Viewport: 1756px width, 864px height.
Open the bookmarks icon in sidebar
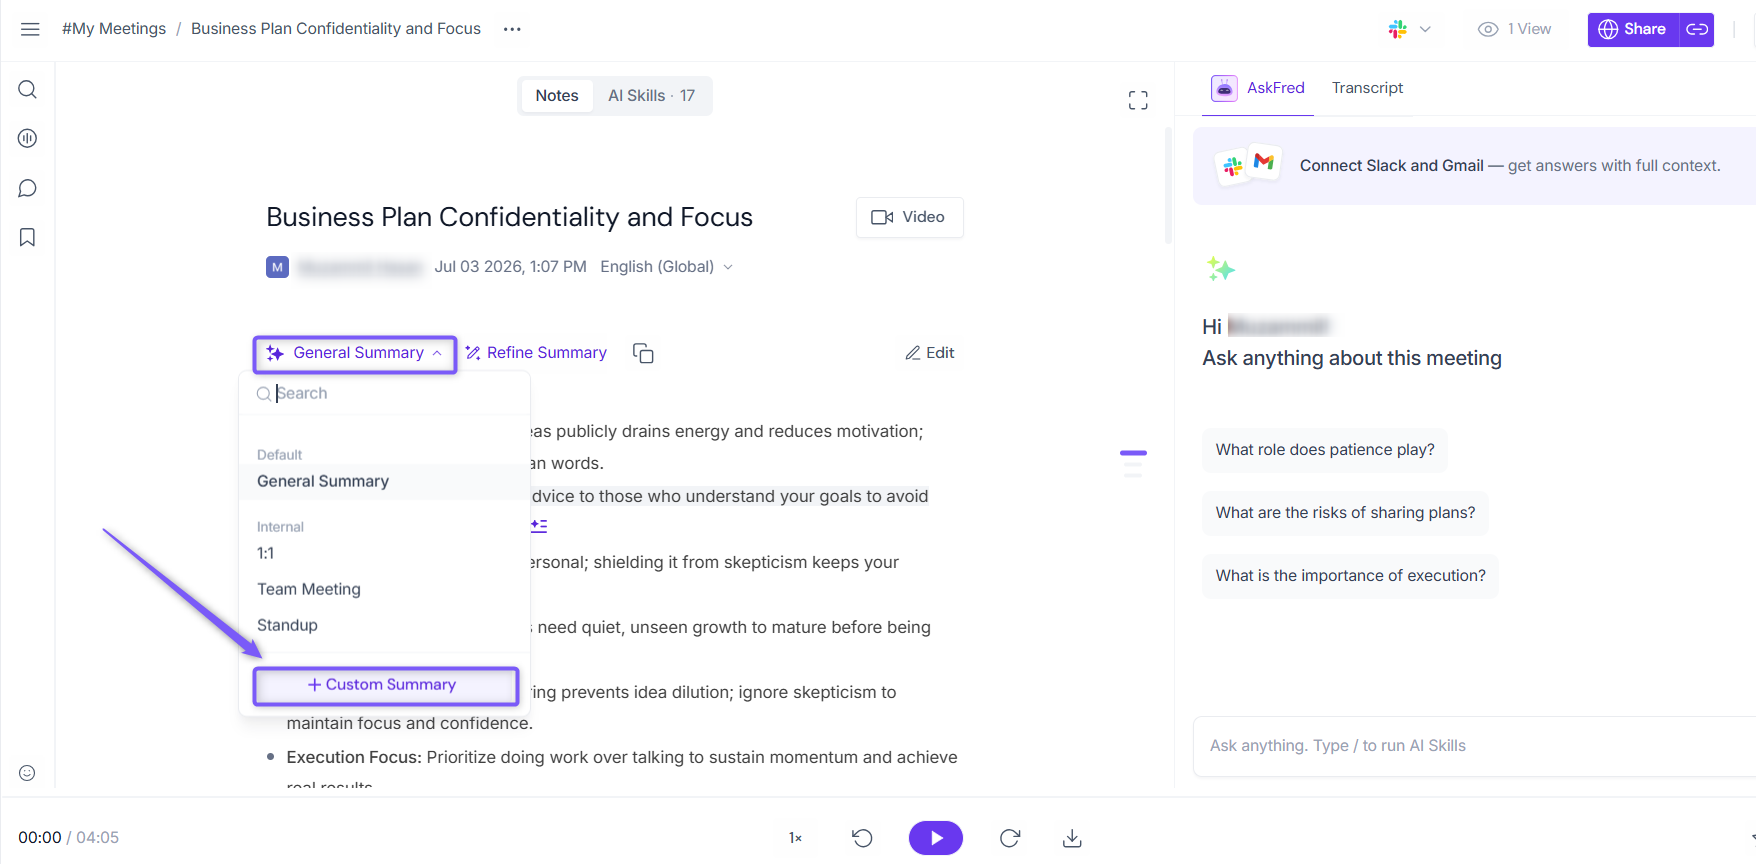tap(28, 237)
